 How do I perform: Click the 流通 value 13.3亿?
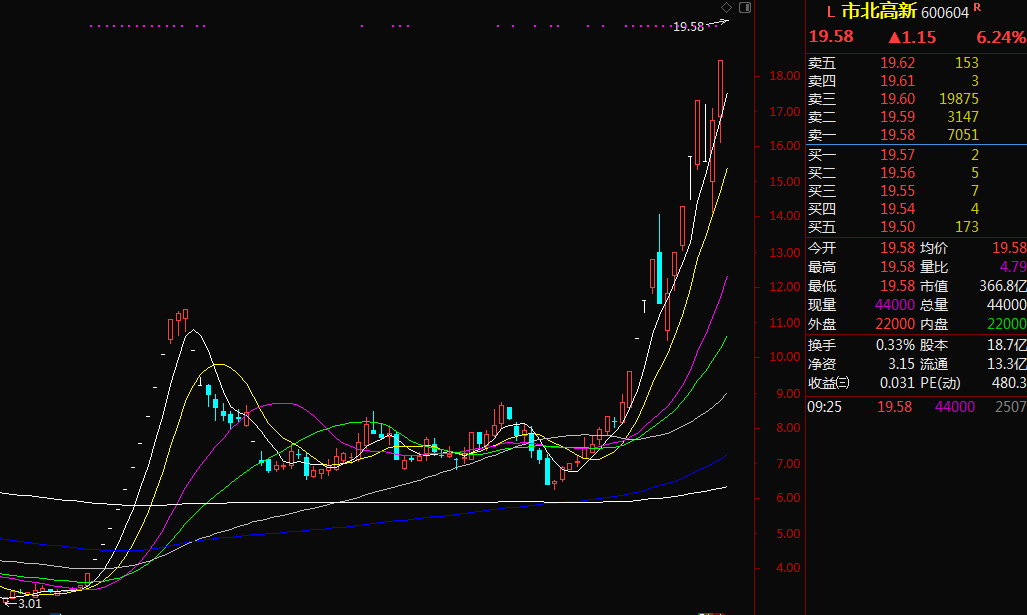coord(1007,364)
